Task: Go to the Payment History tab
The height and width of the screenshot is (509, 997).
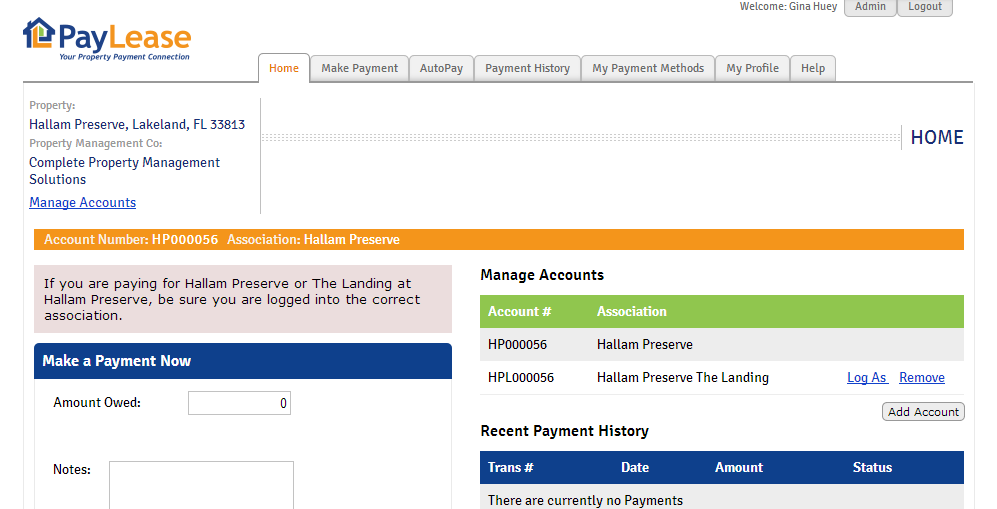Action: tap(527, 68)
